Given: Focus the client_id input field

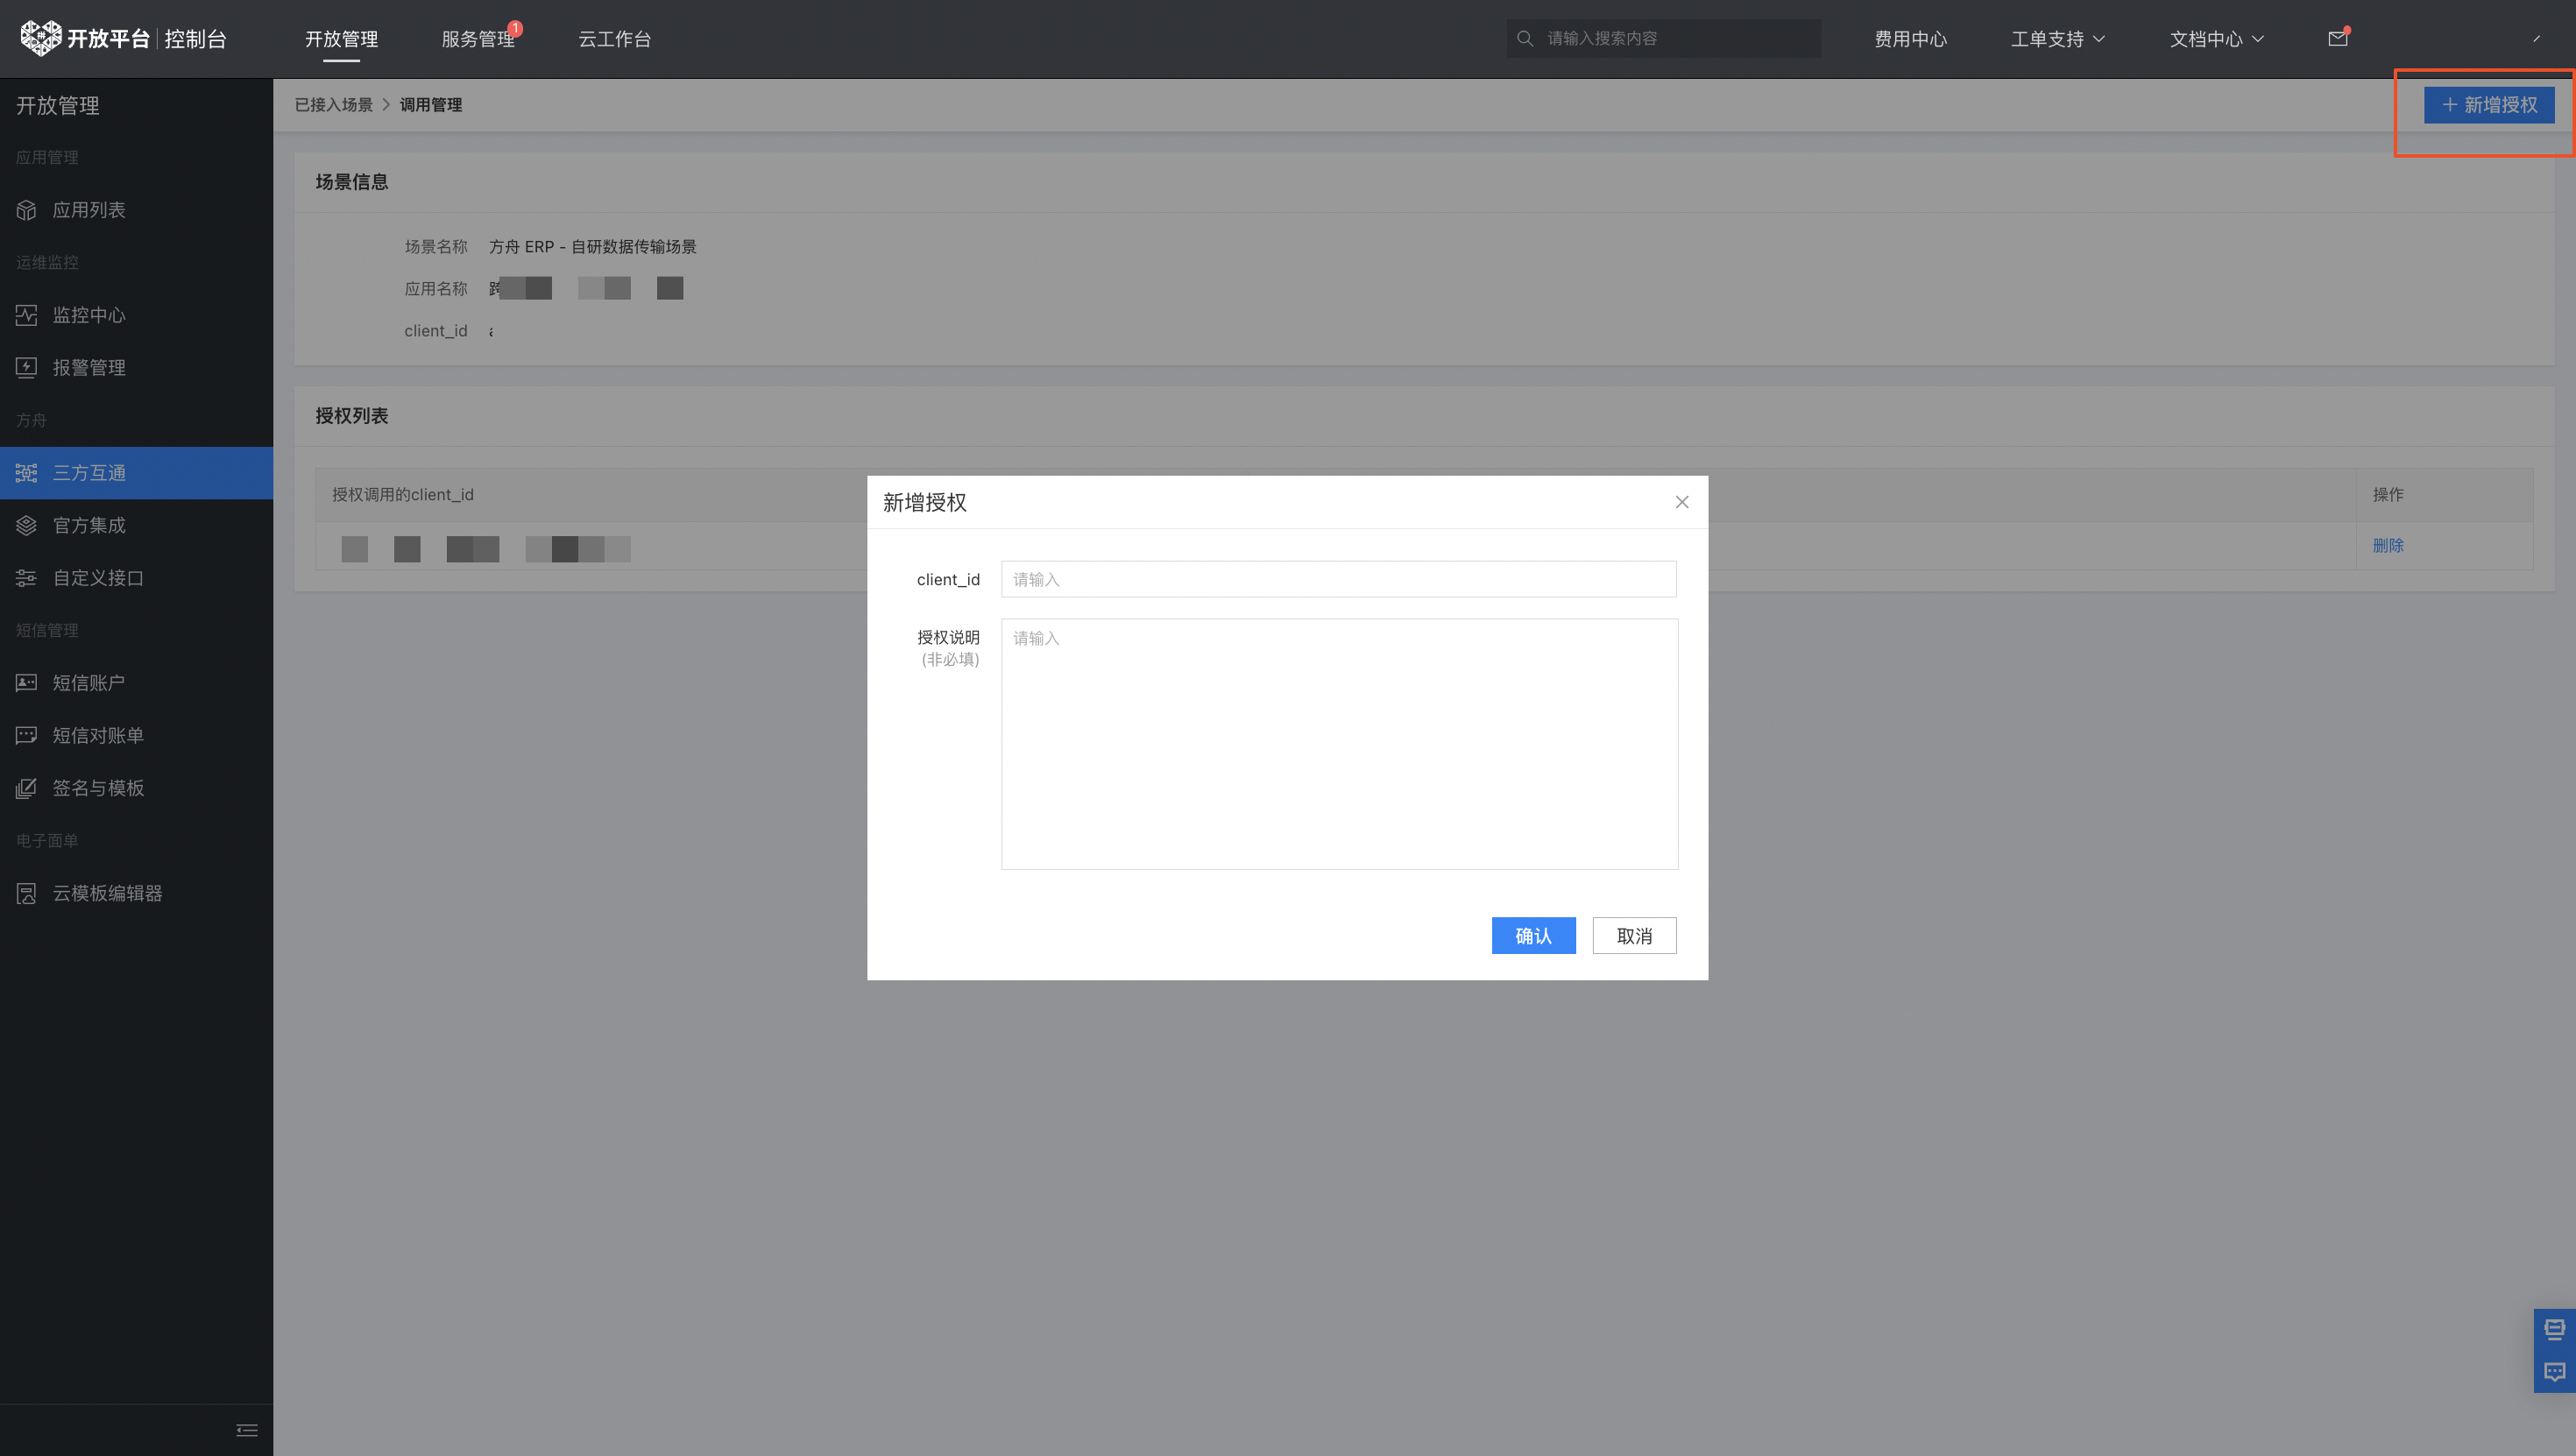Looking at the screenshot, I should click(1338, 579).
